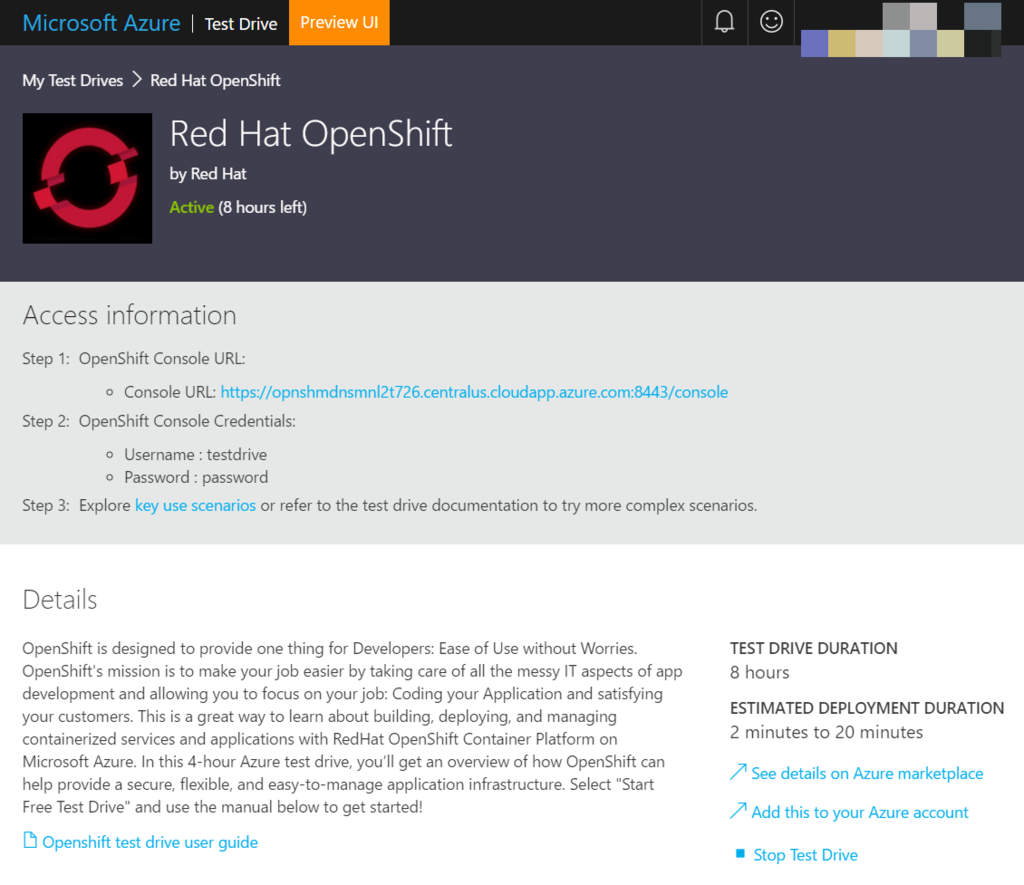Click the arrow icon beside Add this to your Azure account

coord(738,811)
